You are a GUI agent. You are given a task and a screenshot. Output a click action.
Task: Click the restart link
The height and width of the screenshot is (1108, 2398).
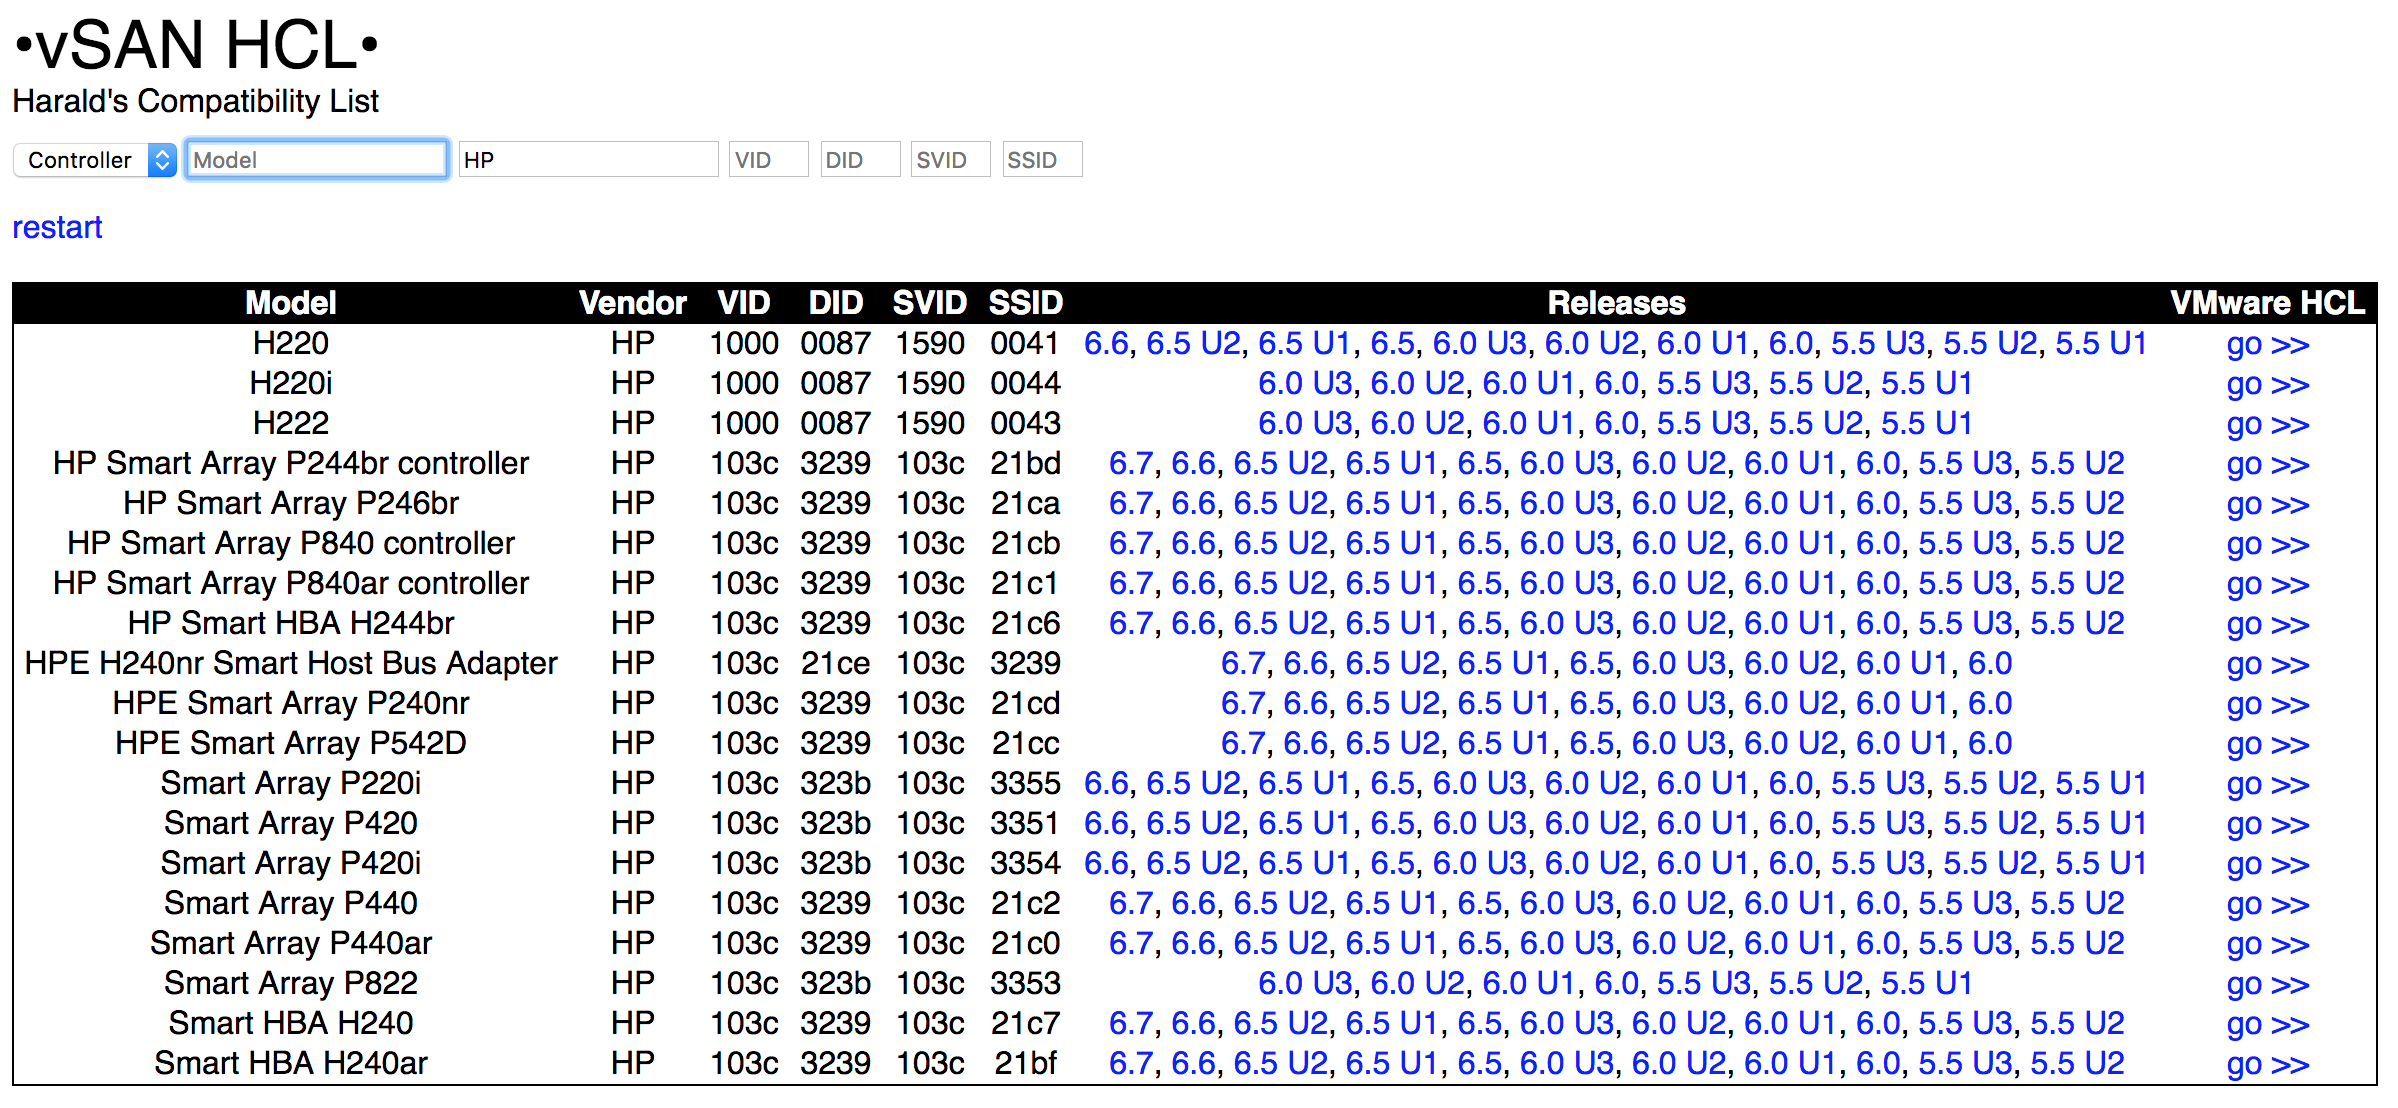[x=57, y=227]
